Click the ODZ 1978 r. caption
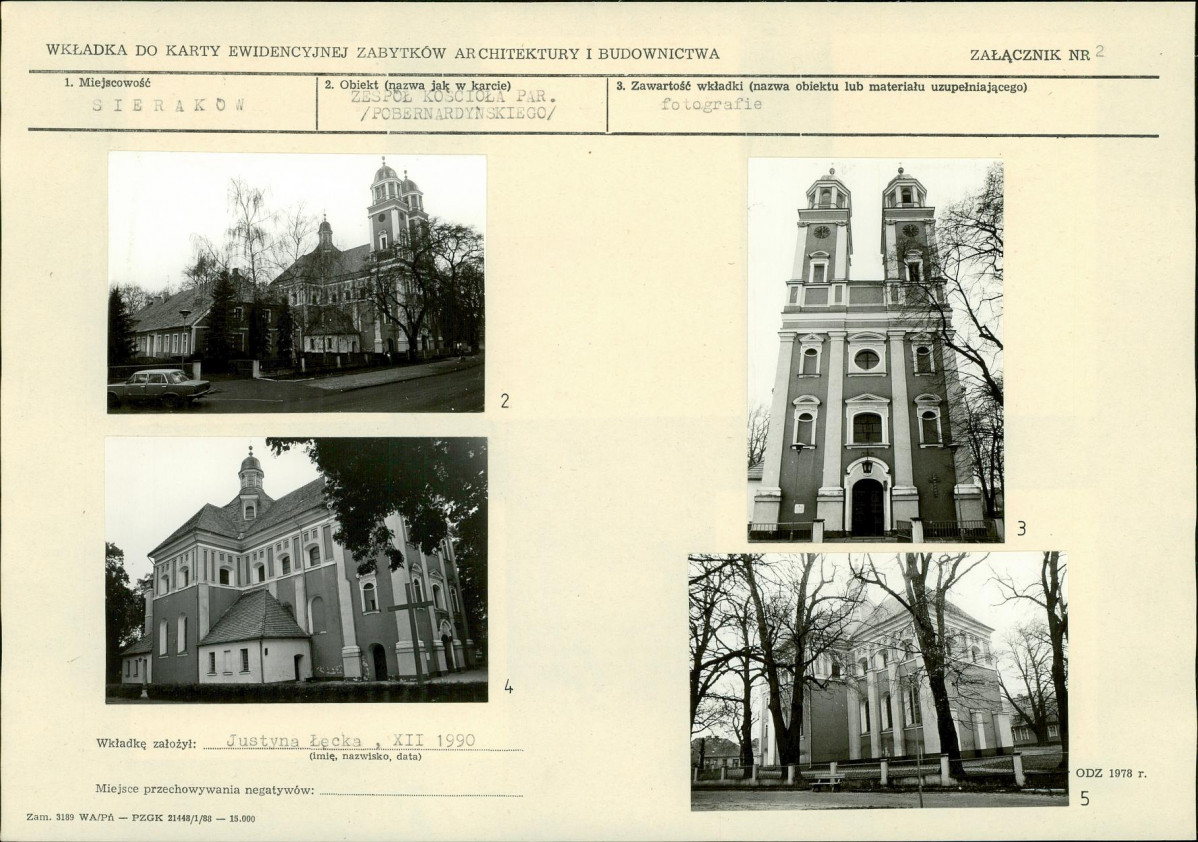 tap(1111, 773)
